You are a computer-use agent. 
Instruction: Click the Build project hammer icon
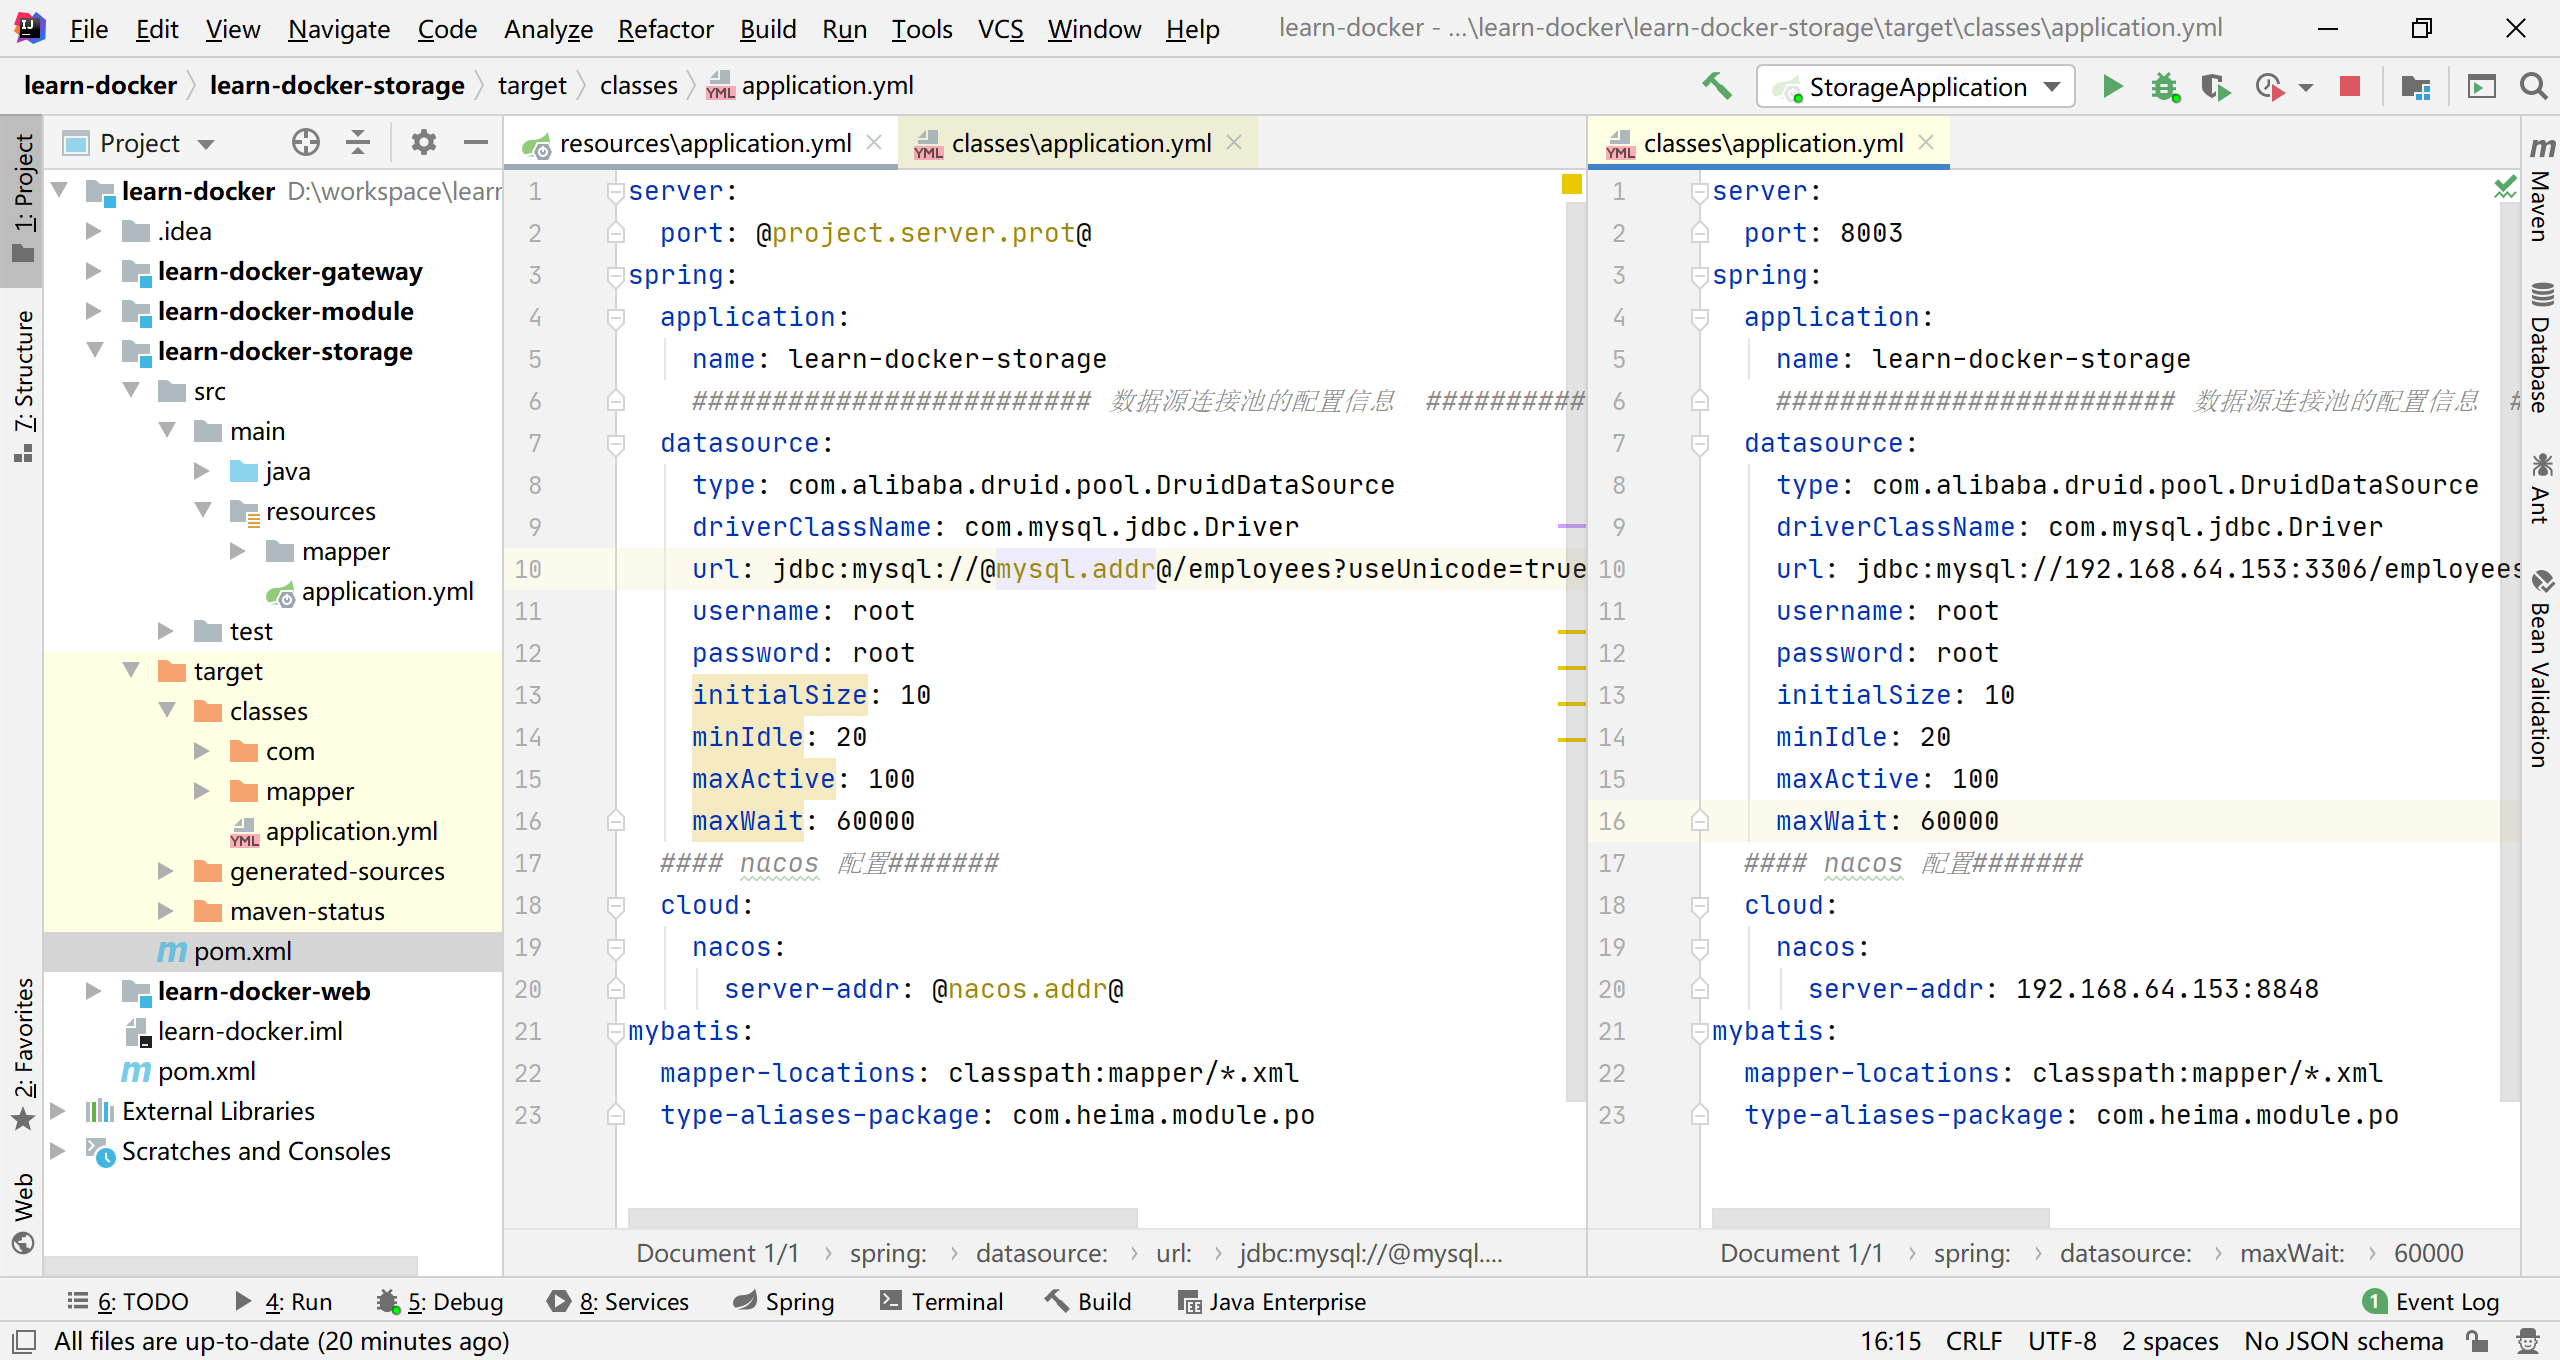pyautogui.click(x=1717, y=87)
